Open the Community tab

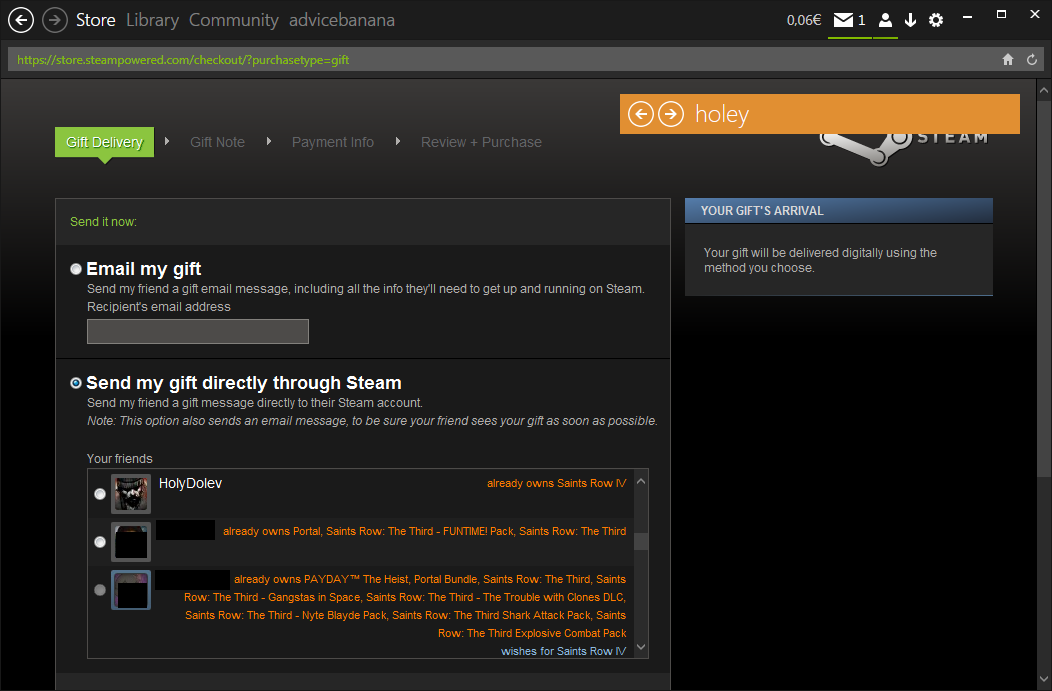(x=233, y=20)
